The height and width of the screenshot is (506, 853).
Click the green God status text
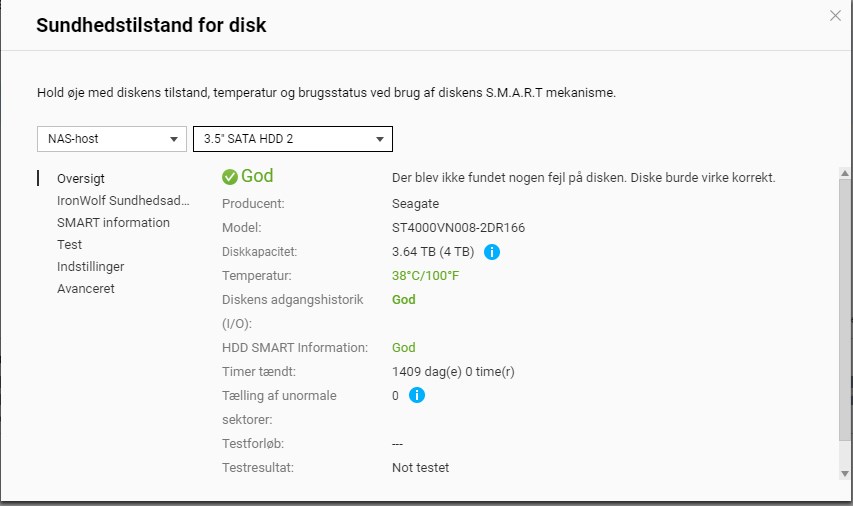[257, 176]
